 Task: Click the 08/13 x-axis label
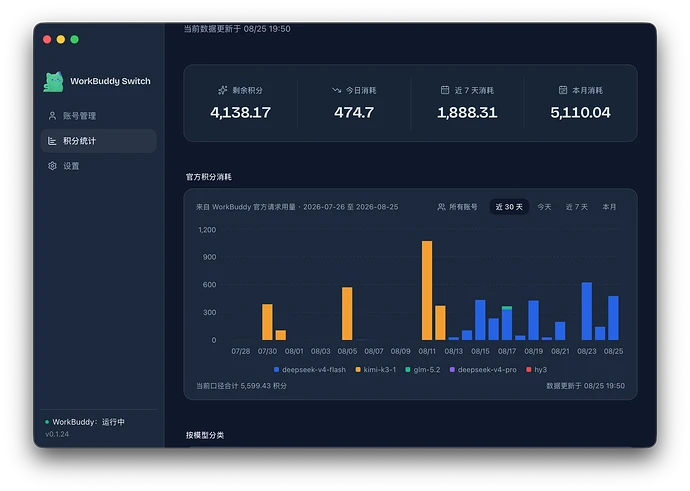point(454,351)
